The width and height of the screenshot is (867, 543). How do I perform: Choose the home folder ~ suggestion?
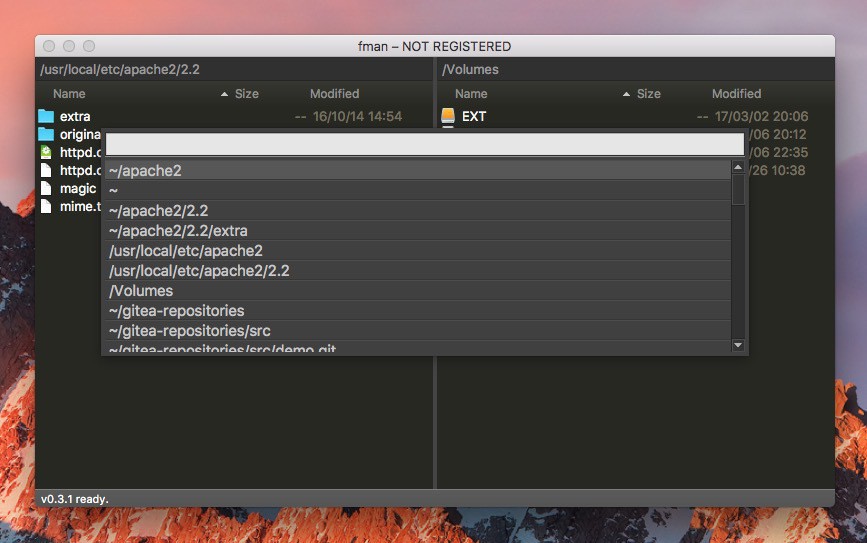tap(419, 191)
